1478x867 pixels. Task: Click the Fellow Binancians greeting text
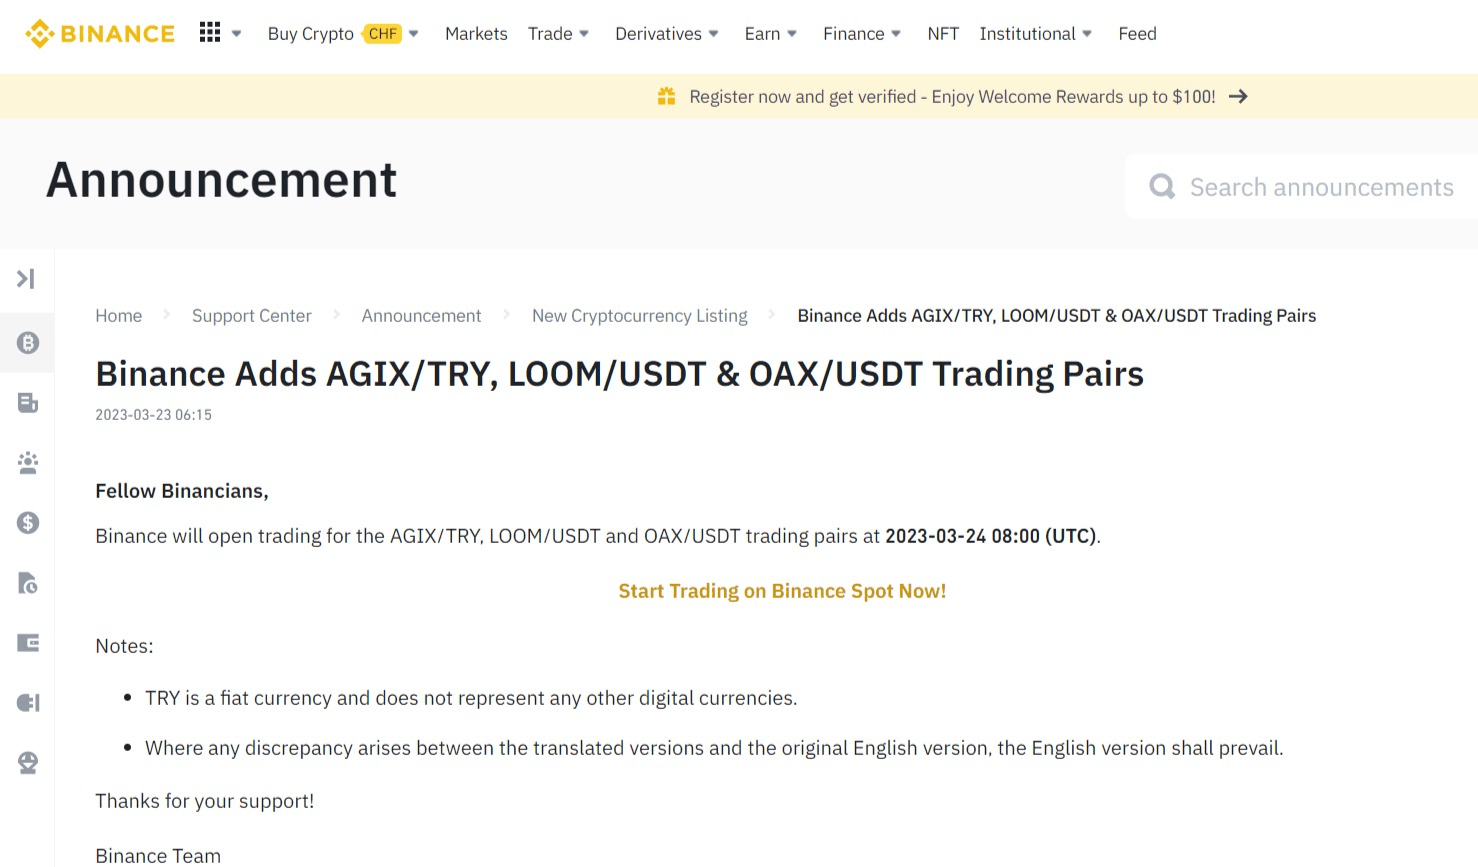(x=182, y=491)
